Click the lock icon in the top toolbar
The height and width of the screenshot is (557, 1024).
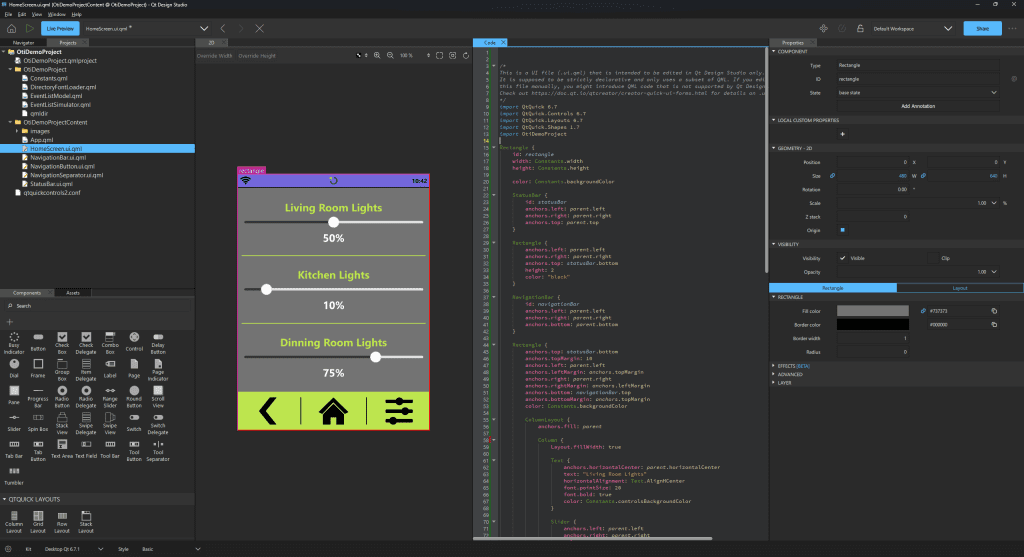[860, 29]
